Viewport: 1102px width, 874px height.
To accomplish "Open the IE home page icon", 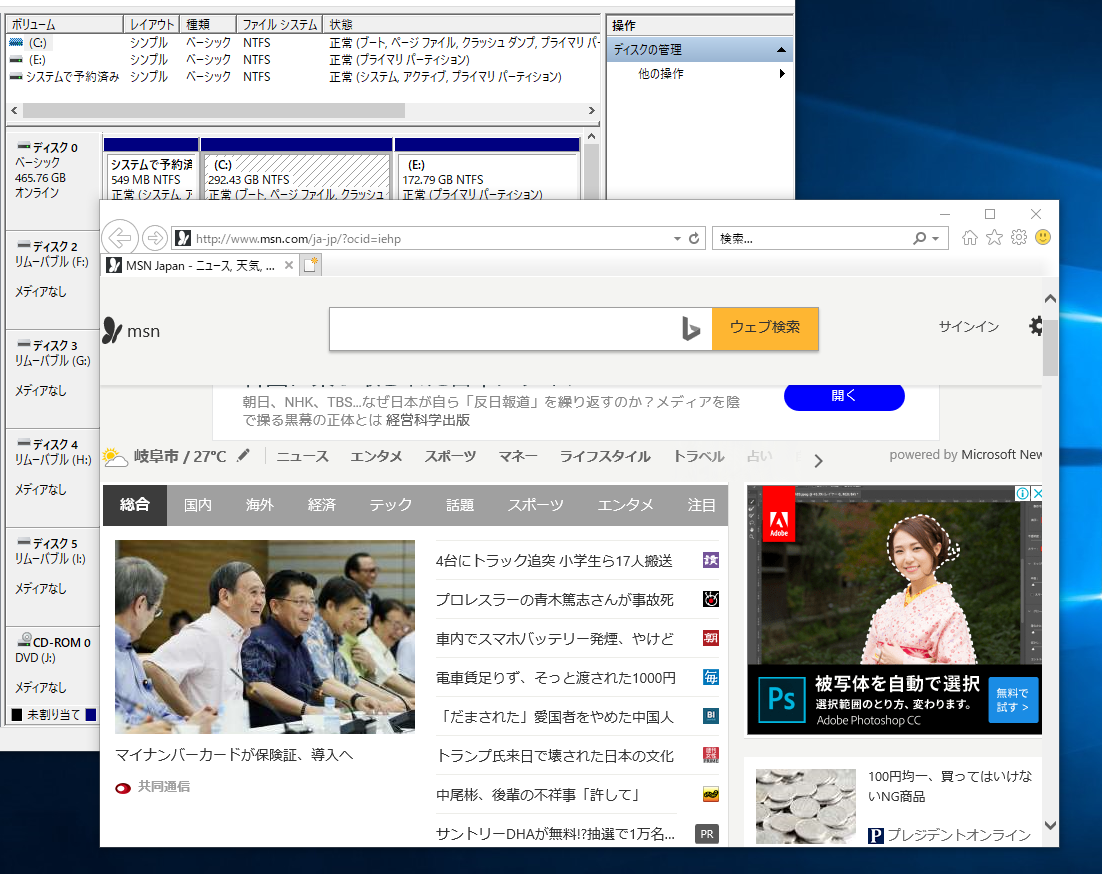I will point(970,237).
